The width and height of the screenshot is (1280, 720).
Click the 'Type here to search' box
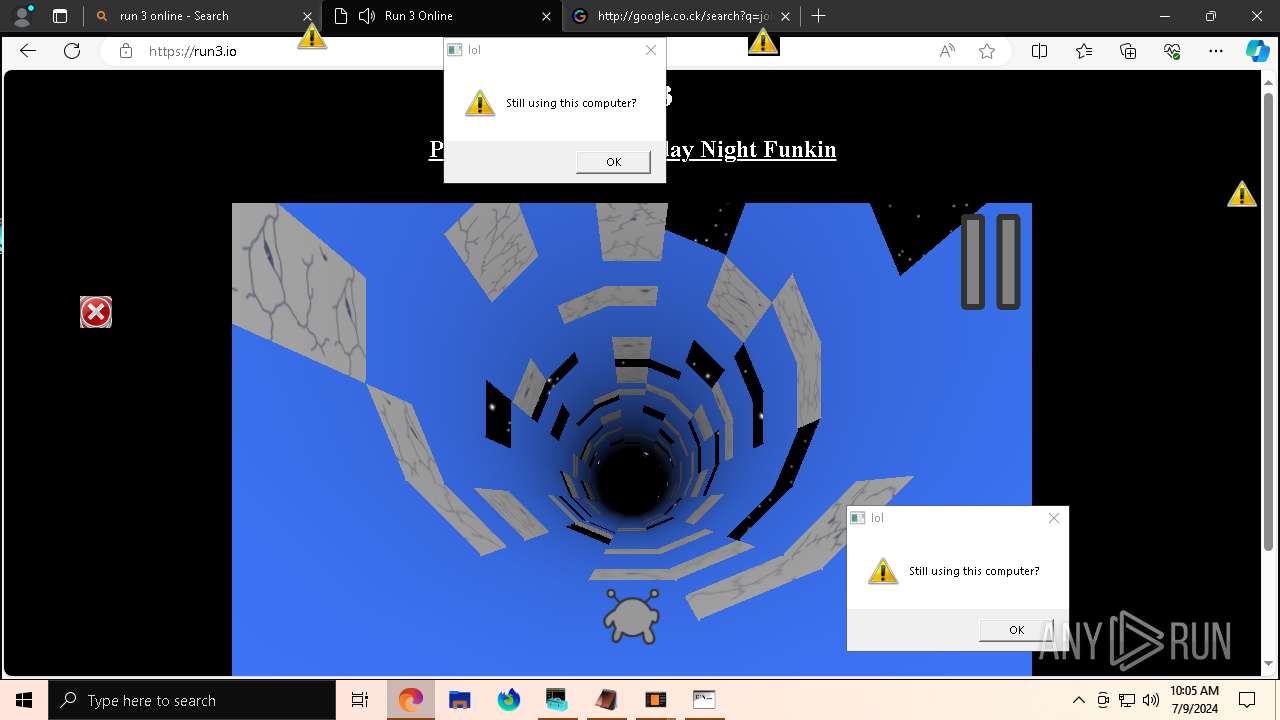tap(192, 700)
